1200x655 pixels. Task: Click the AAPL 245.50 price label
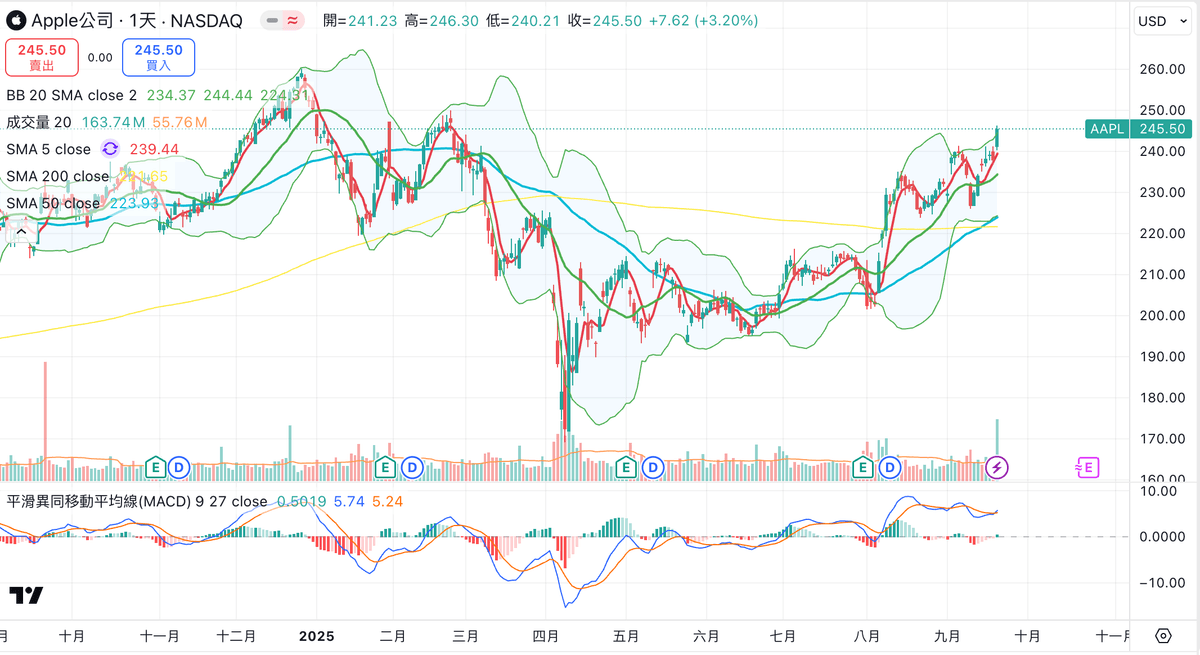click(1137, 129)
